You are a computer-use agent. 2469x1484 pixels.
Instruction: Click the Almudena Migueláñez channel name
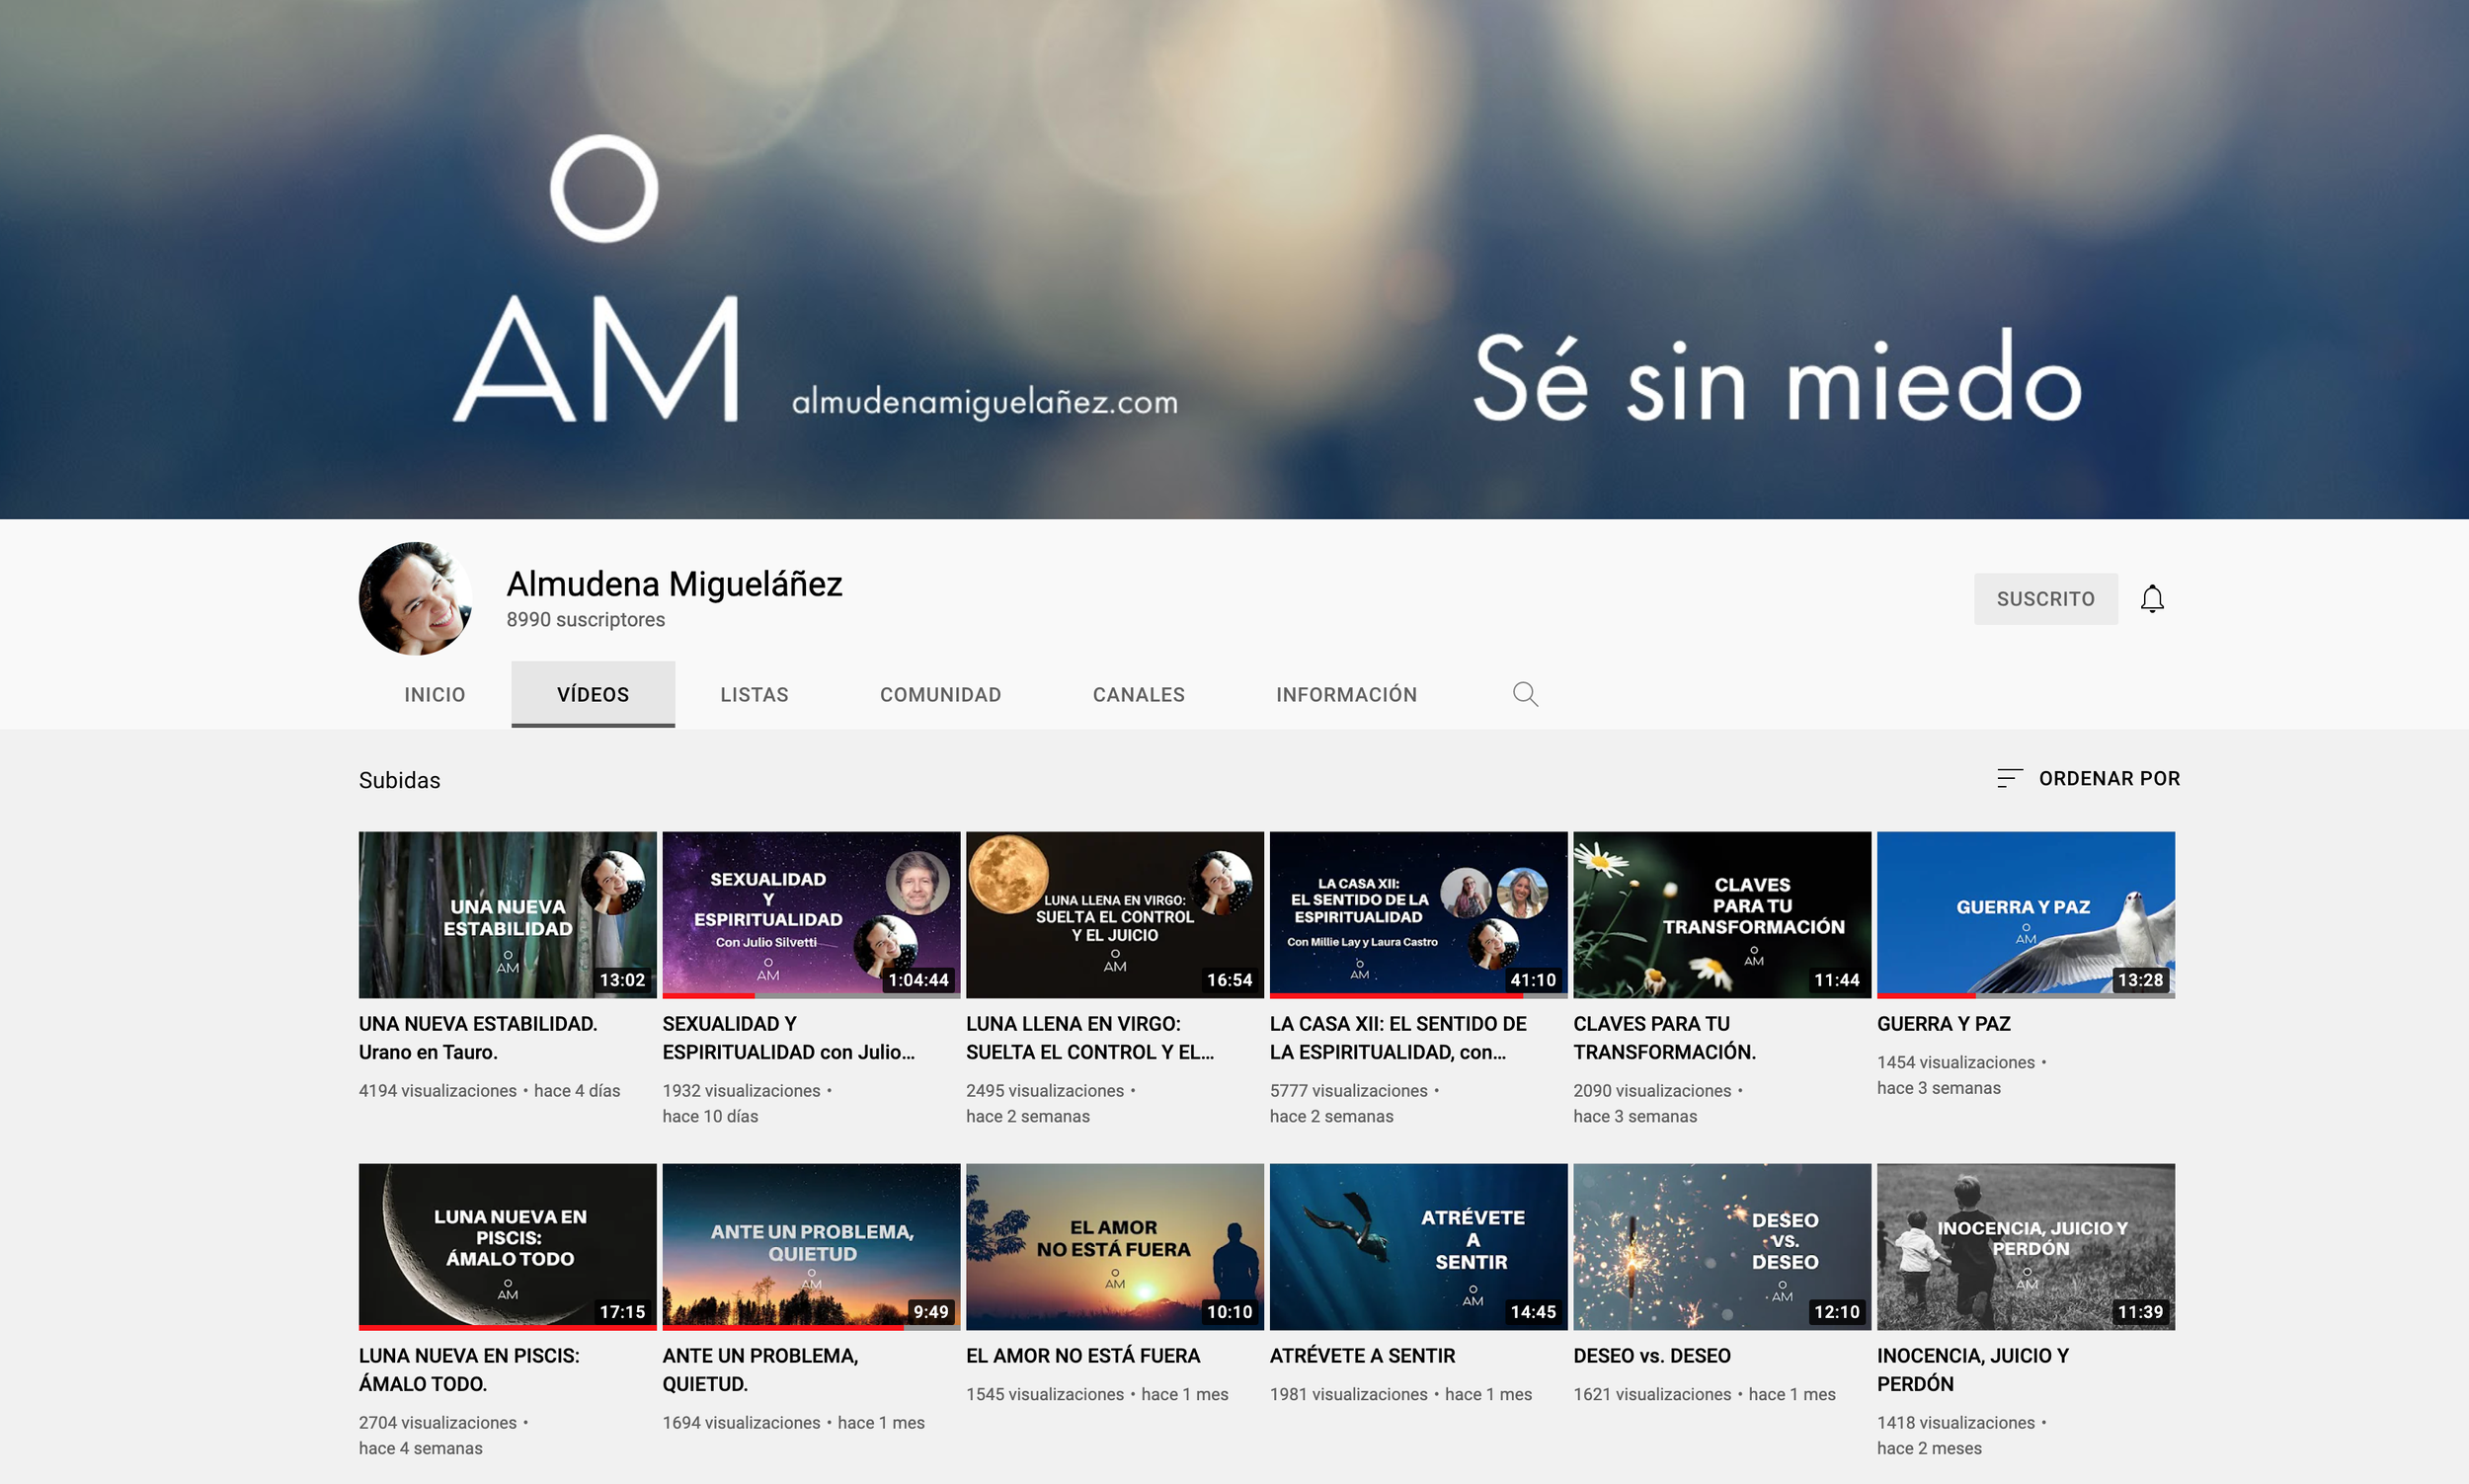pyautogui.click(x=675, y=584)
